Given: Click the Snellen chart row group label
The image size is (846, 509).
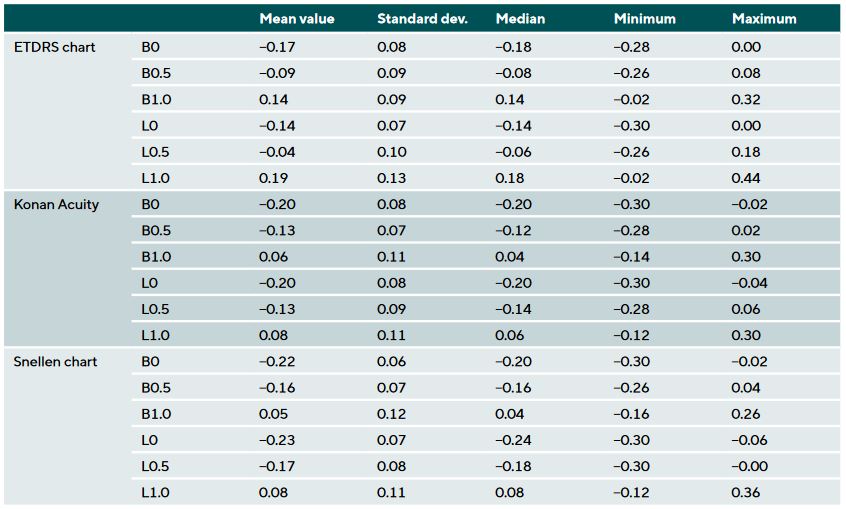Looking at the screenshot, I should [x=56, y=362].
